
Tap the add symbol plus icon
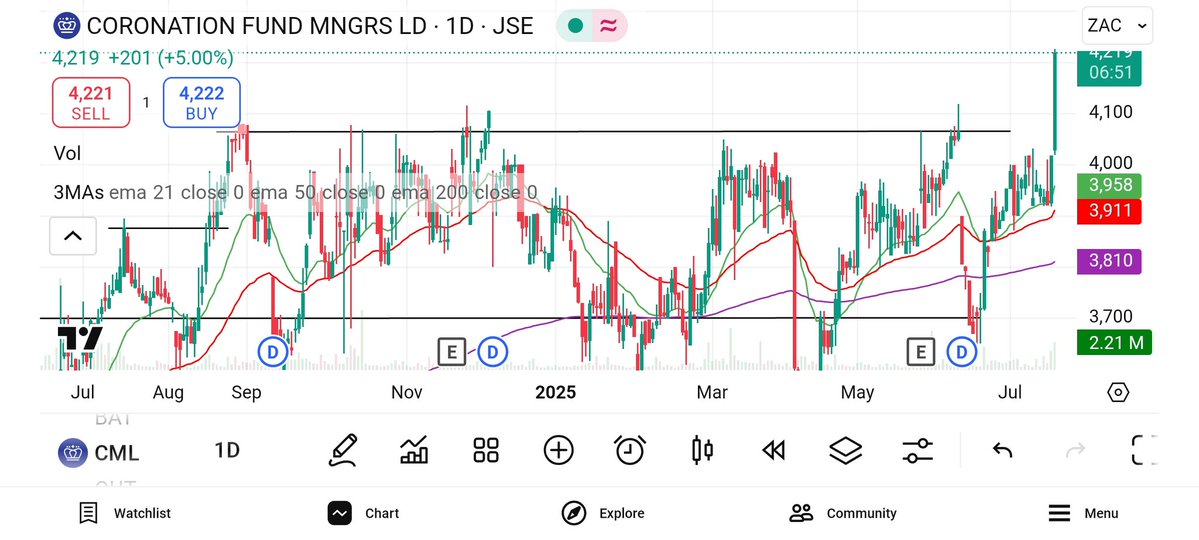click(x=558, y=450)
